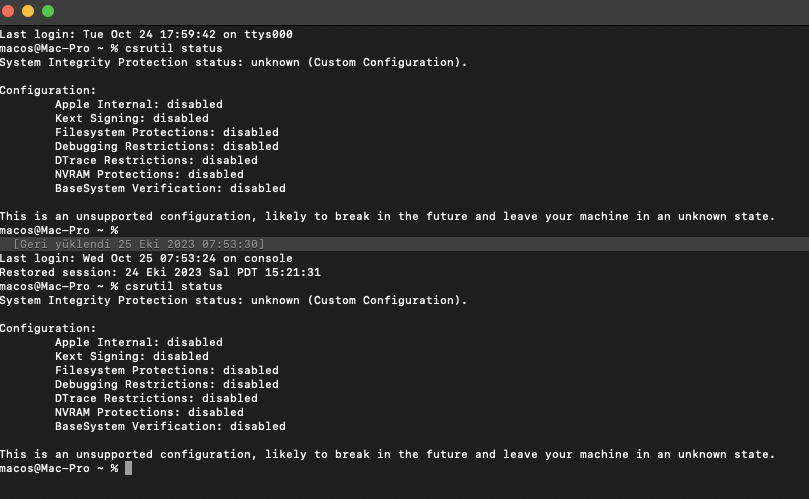The width and height of the screenshot is (809, 499).
Task: Click the empty title bar of the Terminal window
Action: [x=400, y=11]
